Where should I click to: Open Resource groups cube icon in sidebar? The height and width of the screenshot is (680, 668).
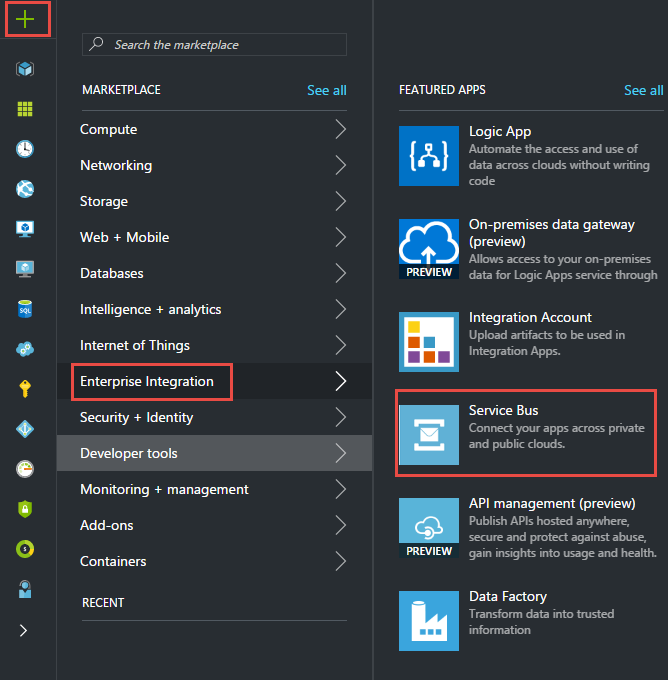click(25, 69)
